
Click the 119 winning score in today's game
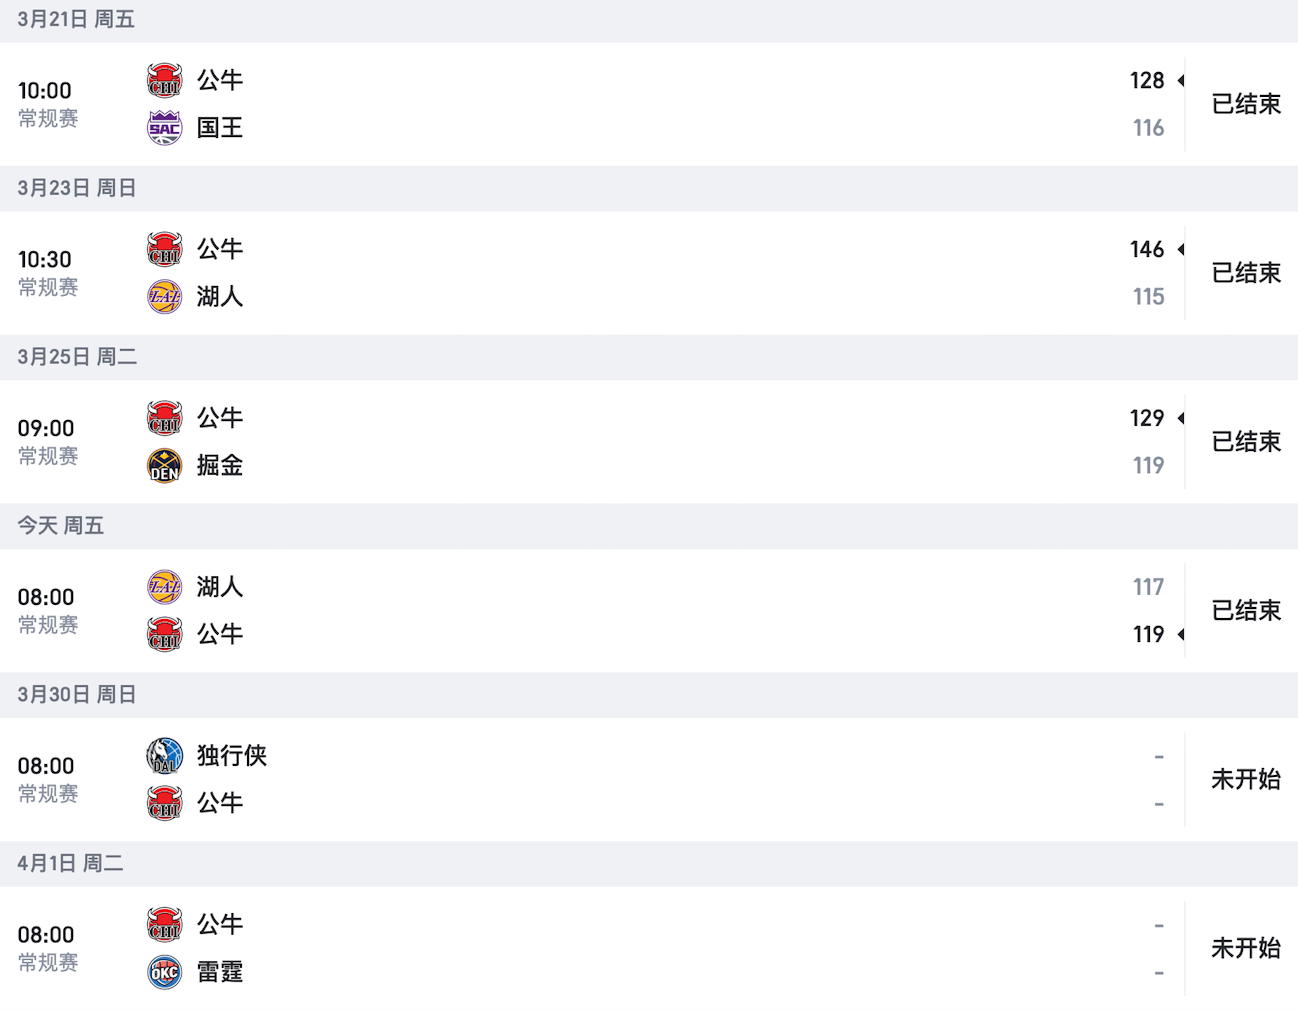click(1148, 634)
